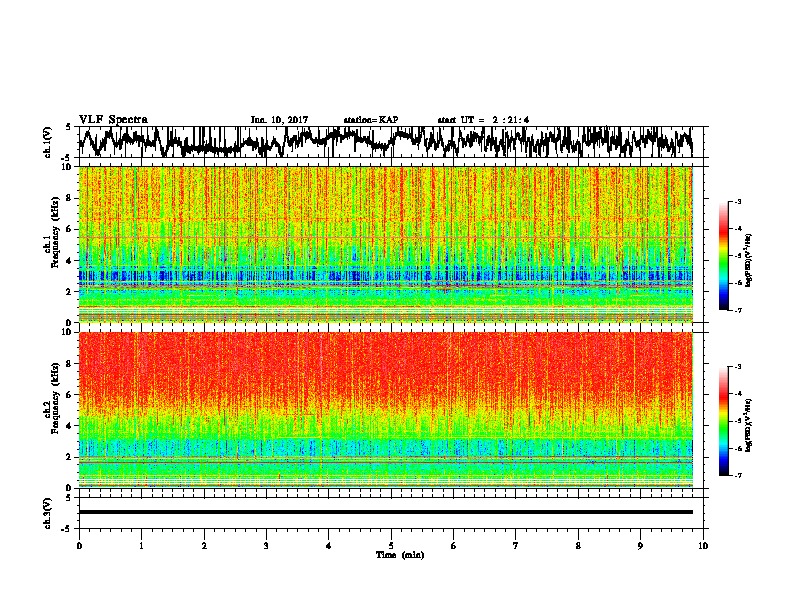Viewport: 792px width, 612px height.
Task: Click the "ch.3(V)" axis label
Action: 47,513
